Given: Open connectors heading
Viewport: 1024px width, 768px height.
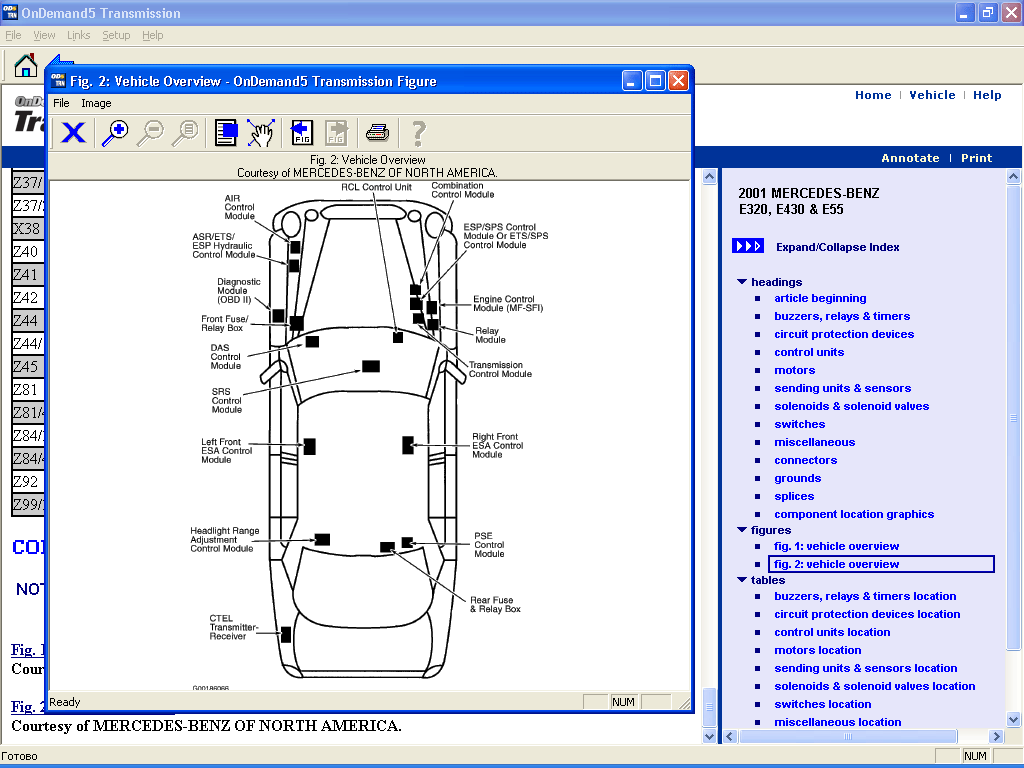Looking at the screenshot, I should 805,460.
